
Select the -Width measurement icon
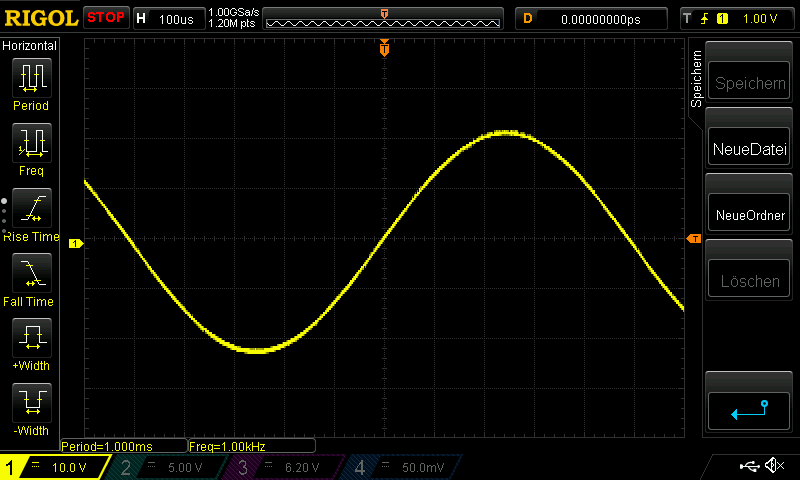coord(32,402)
